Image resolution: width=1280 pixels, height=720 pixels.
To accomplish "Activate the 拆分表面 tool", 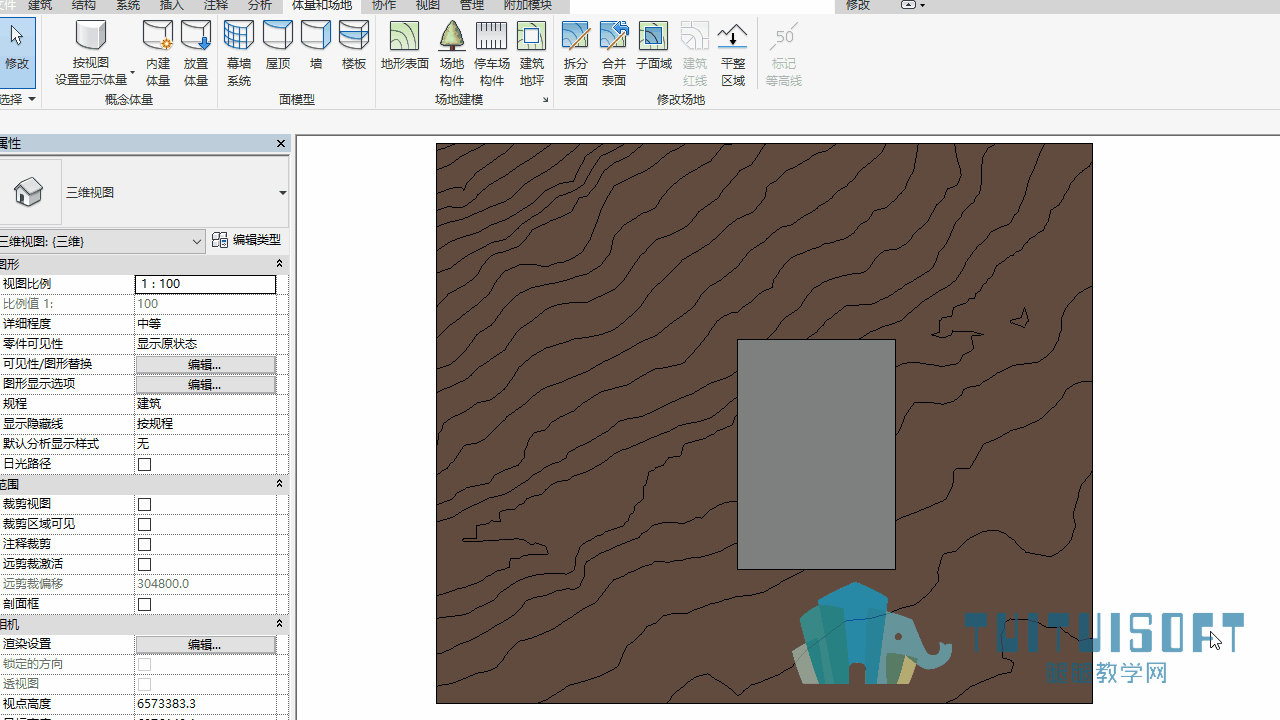I will [576, 53].
